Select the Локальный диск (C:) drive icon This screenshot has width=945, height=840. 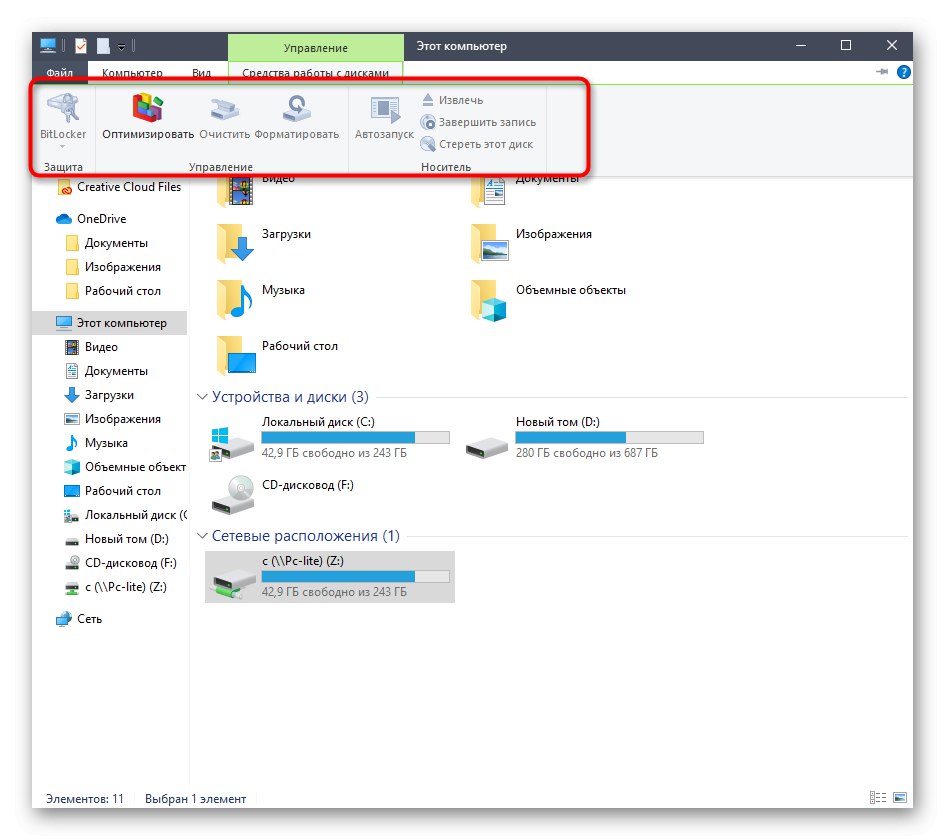pos(231,444)
